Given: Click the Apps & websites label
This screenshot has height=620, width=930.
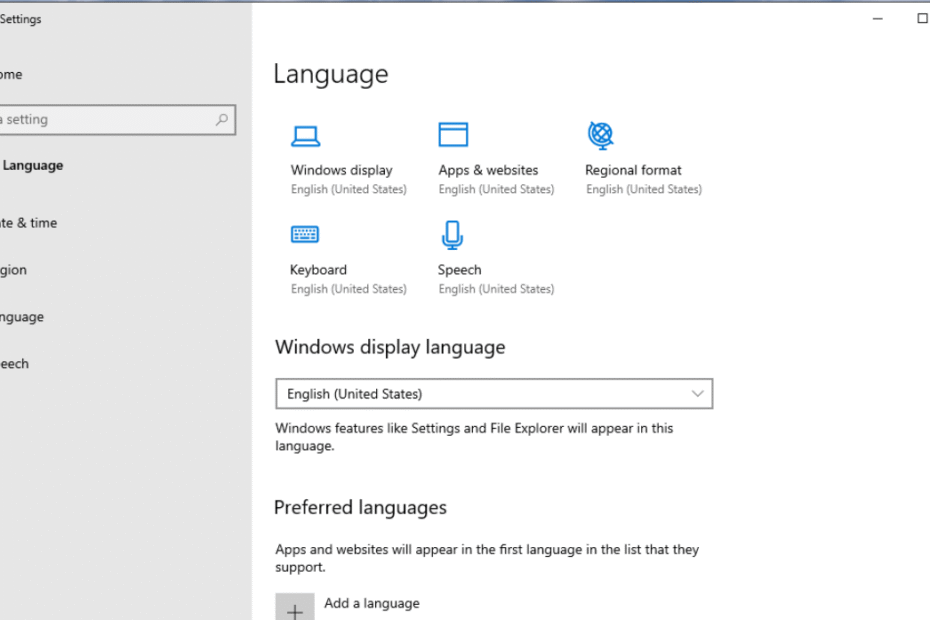Looking at the screenshot, I should click(488, 170).
